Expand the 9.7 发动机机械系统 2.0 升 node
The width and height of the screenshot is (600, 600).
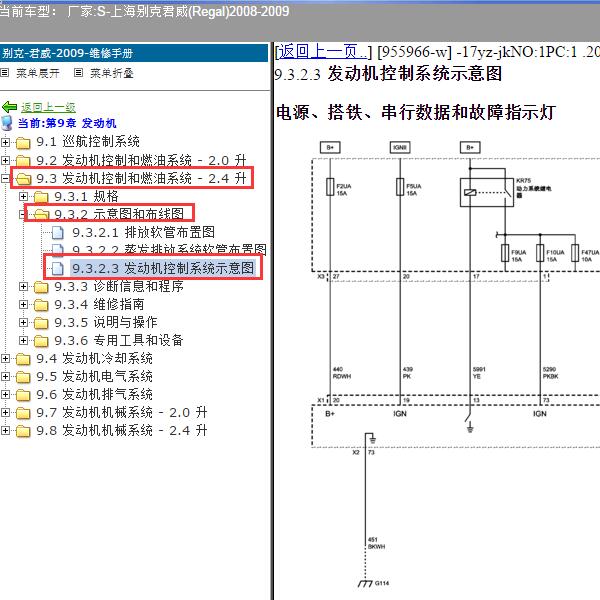[5, 412]
